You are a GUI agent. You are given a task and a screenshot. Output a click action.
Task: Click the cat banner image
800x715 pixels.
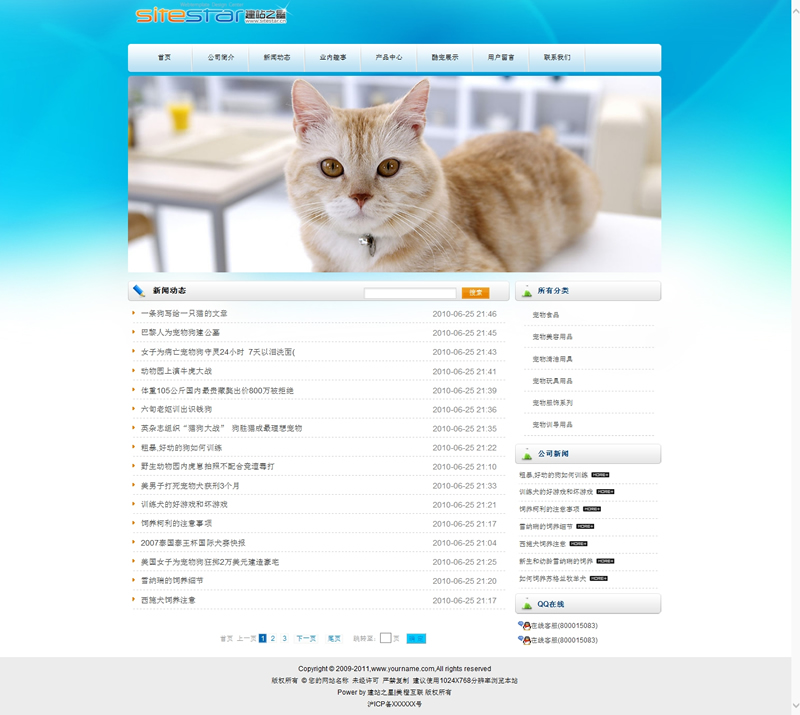click(x=394, y=174)
